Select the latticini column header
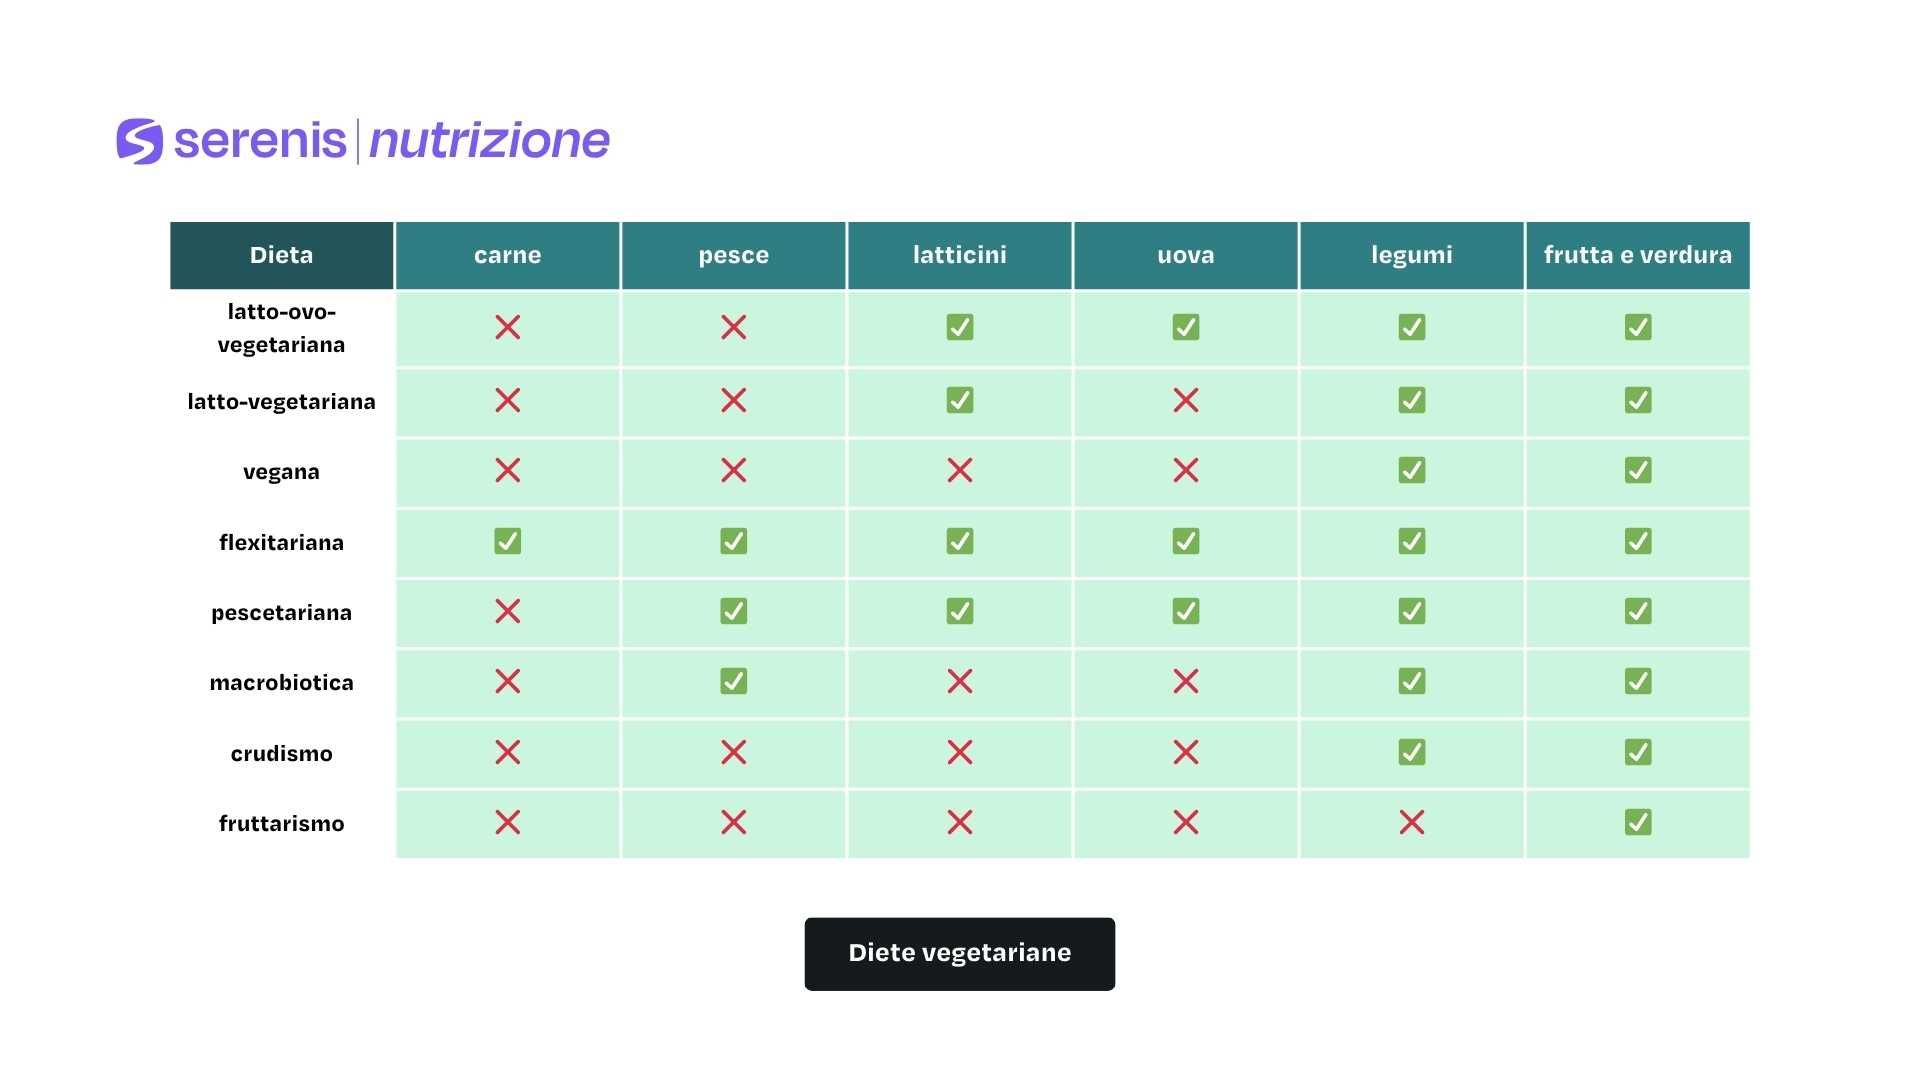 (x=960, y=255)
